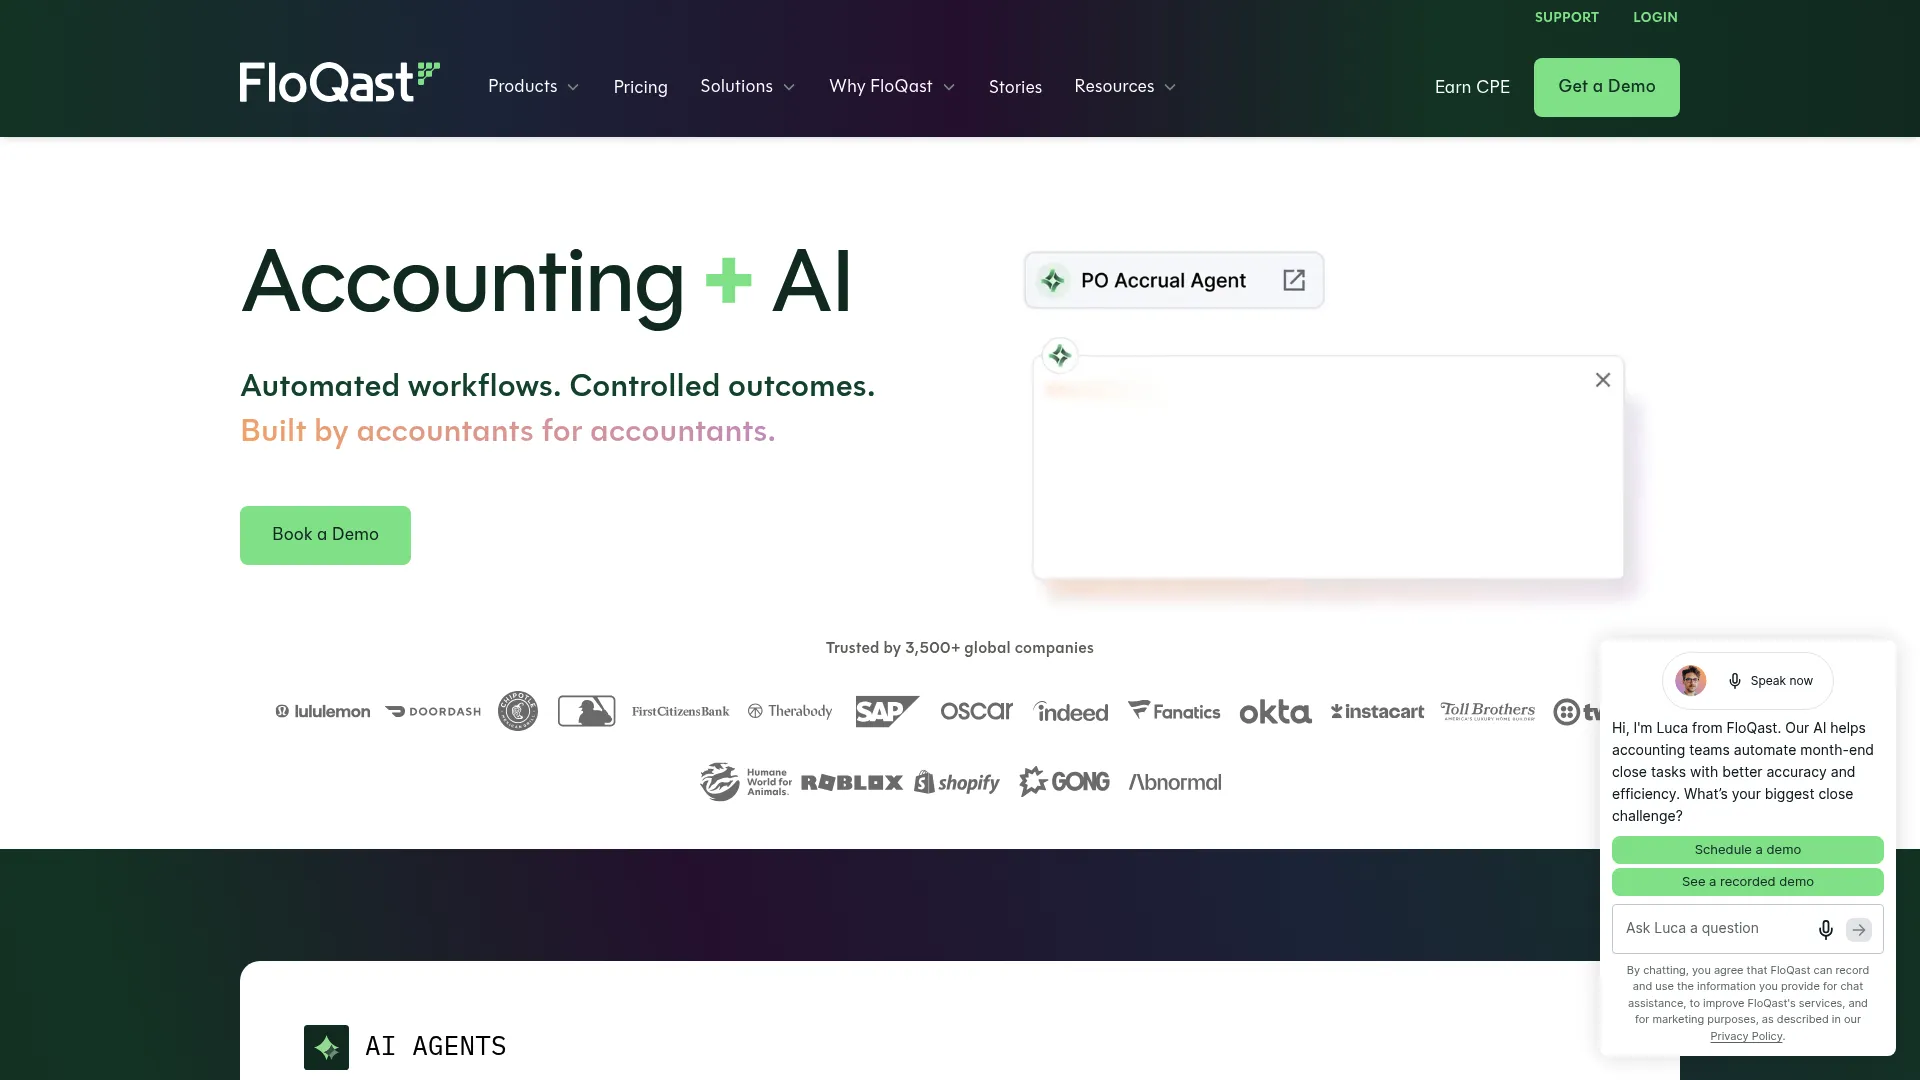This screenshot has width=1920, height=1080.
Task: Open the Privacy Policy link
Action: click(1746, 1036)
